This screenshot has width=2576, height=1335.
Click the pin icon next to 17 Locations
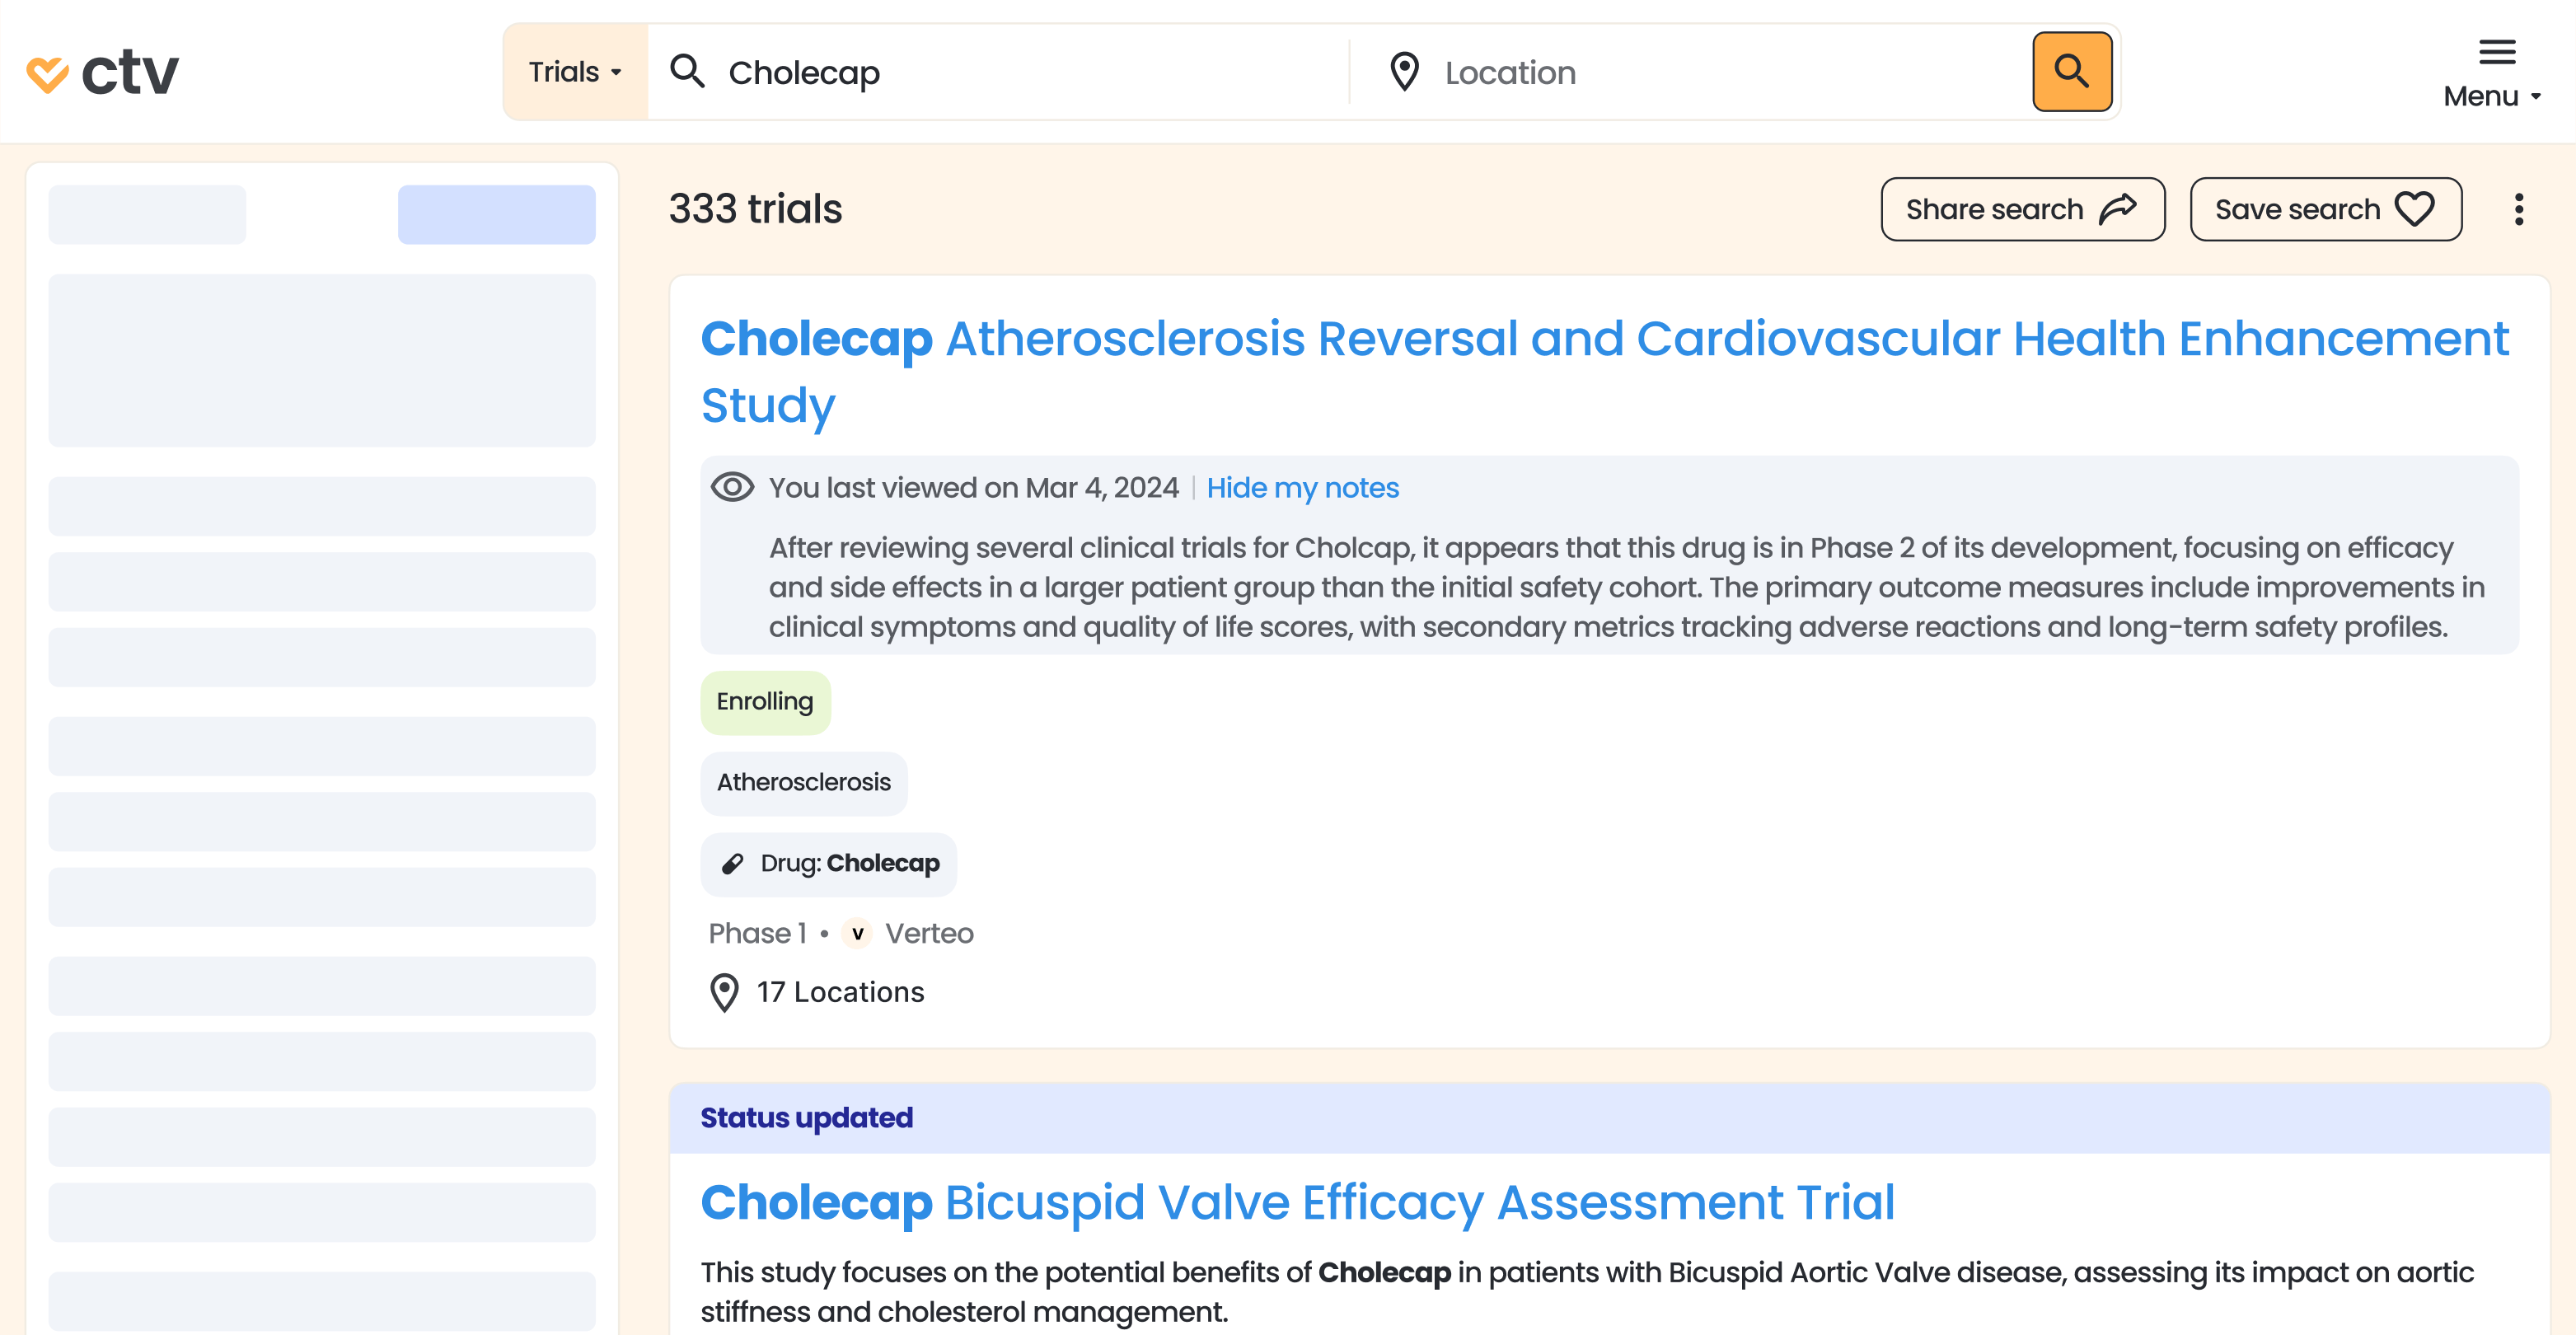[x=724, y=992]
